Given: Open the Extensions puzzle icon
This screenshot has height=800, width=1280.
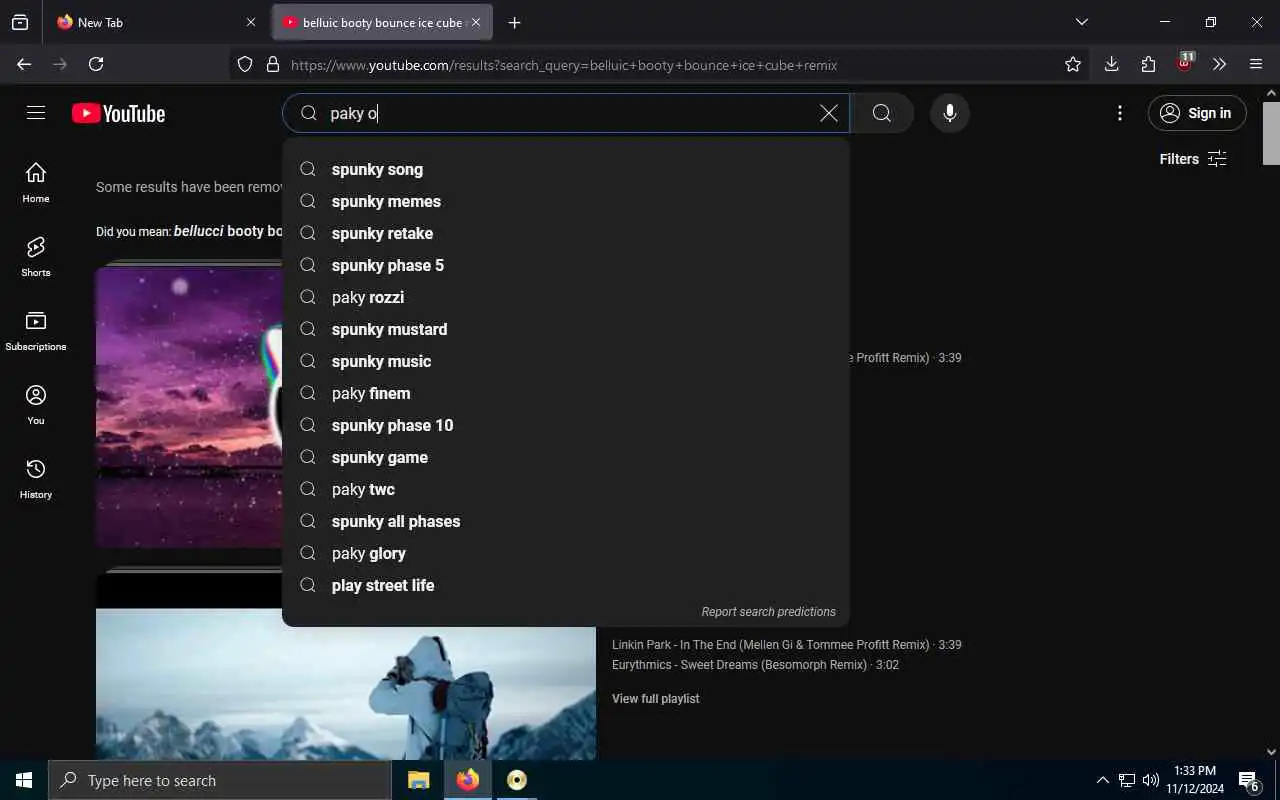Looking at the screenshot, I should click(1148, 64).
